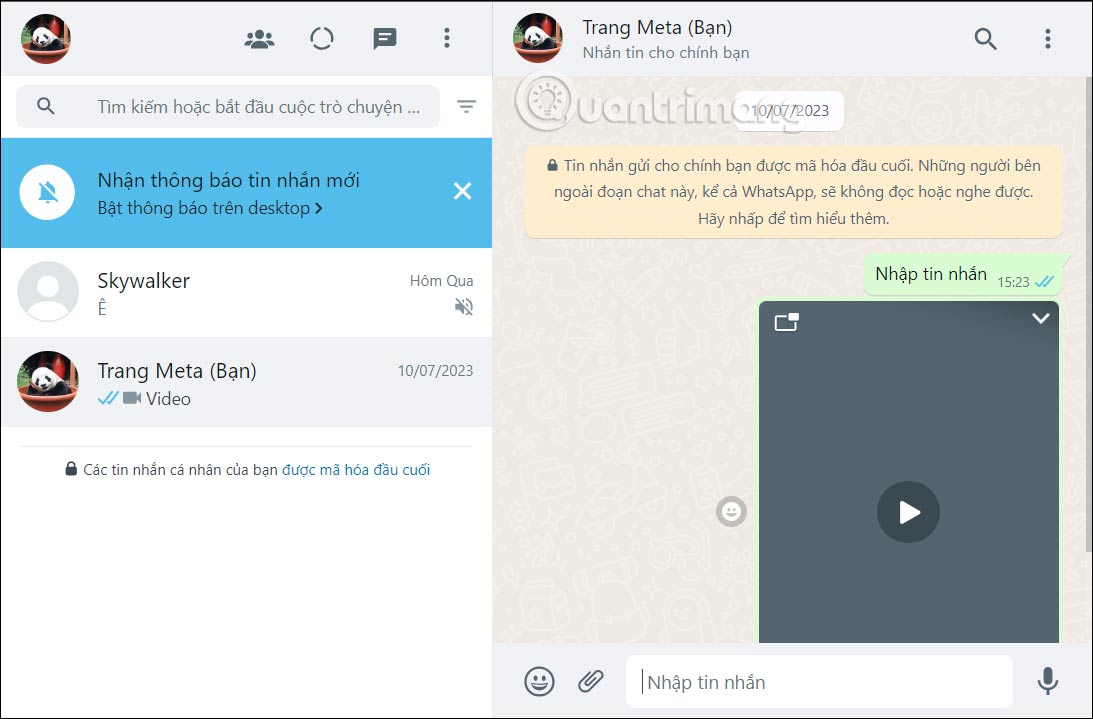Click the muted speaker icon on Skywalker chat
1093x719 pixels.
pos(462,307)
